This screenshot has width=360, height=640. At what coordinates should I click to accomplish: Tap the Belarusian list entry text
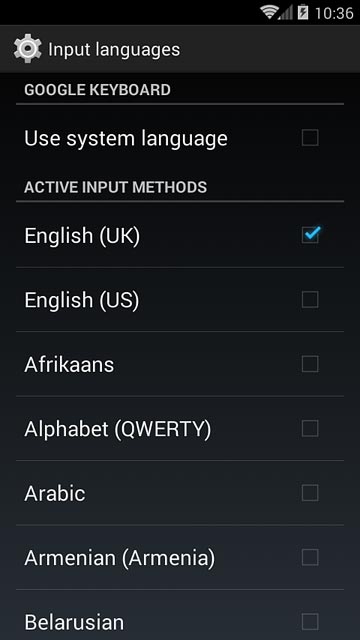point(74,622)
